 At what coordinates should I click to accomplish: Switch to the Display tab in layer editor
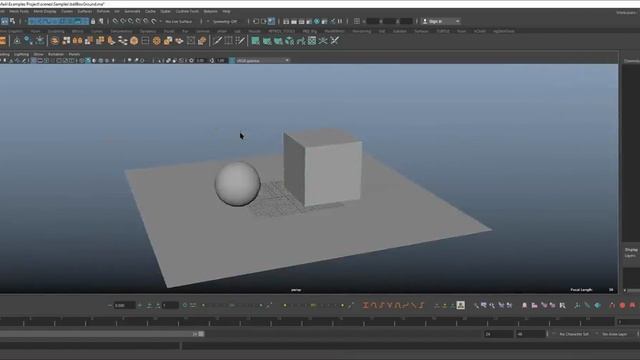click(x=631, y=249)
